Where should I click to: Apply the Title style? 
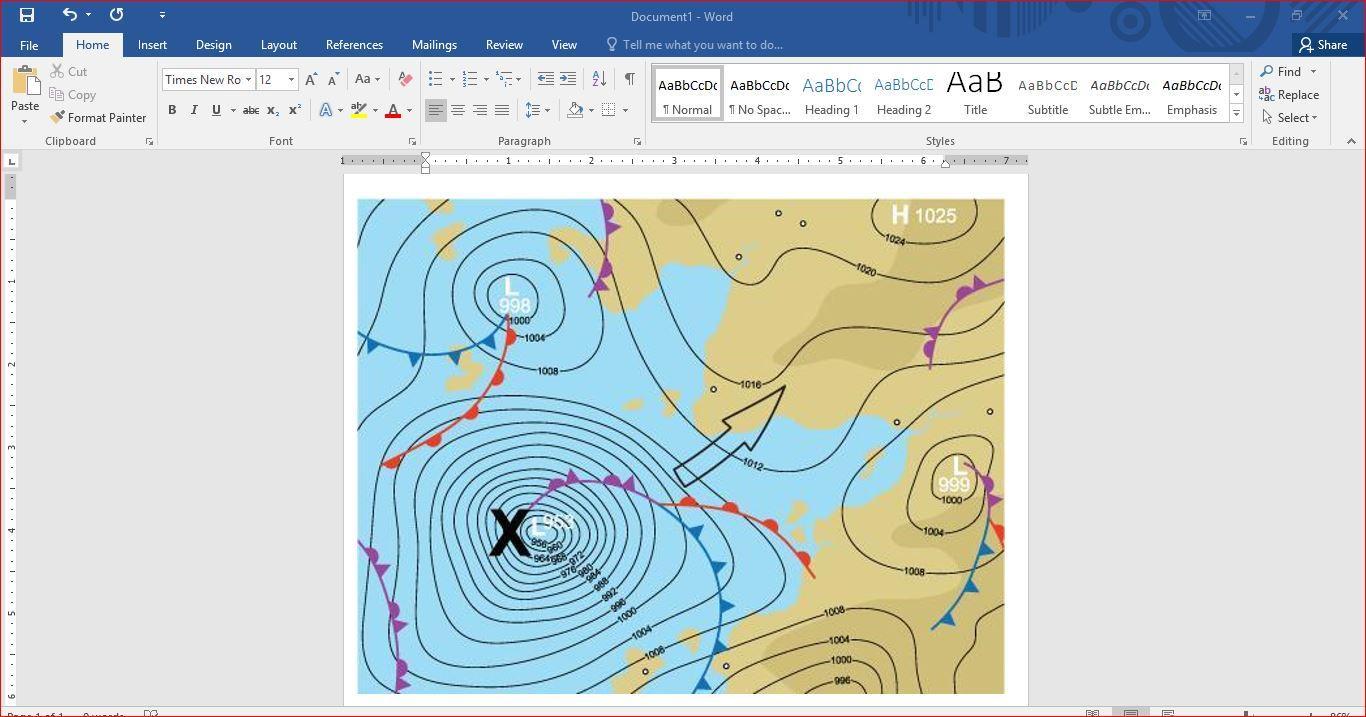(975, 94)
